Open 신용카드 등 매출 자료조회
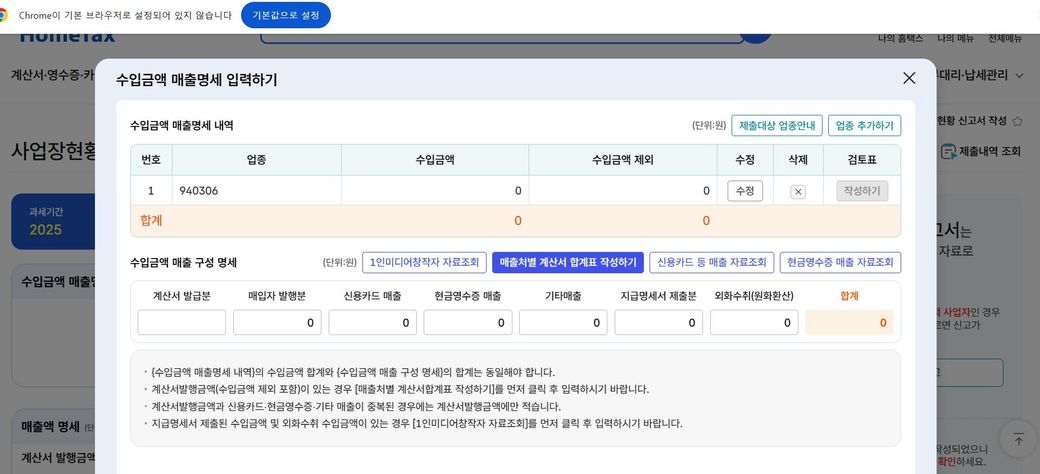 click(710, 262)
